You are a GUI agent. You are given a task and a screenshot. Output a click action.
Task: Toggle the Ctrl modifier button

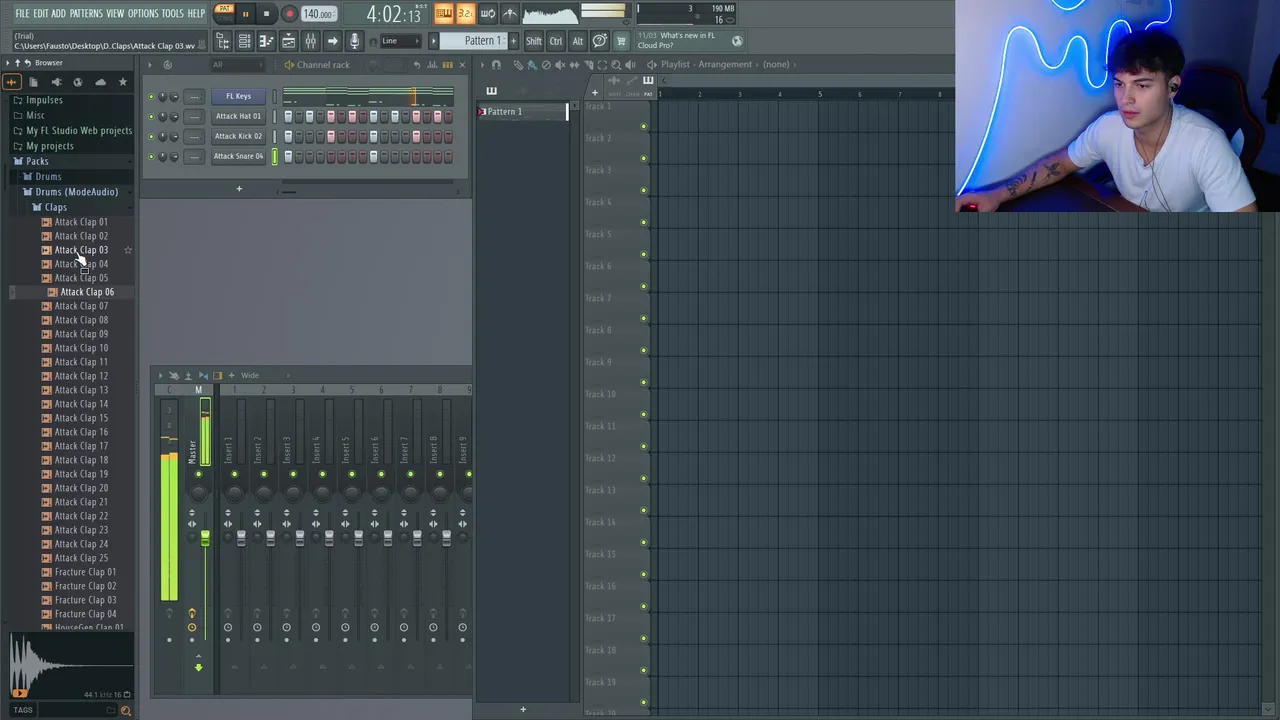[x=556, y=41]
